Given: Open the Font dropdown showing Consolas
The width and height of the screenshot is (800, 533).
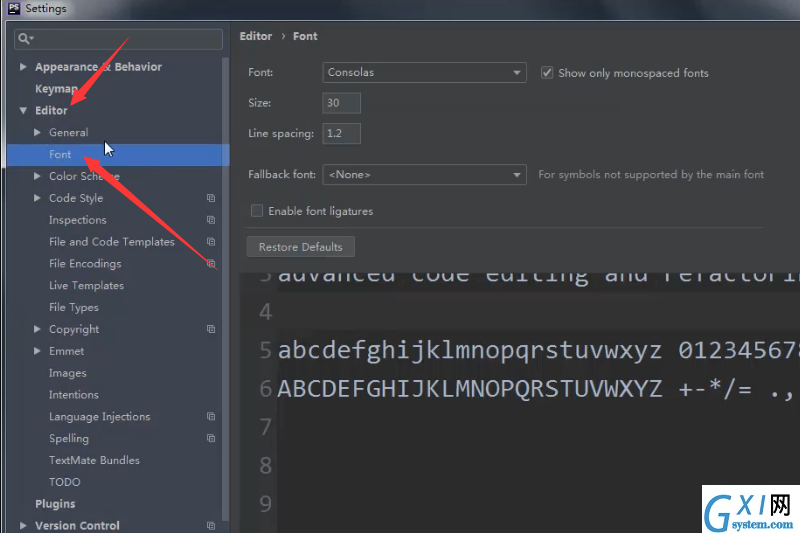Looking at the screenshot, I should click(424, 72).
